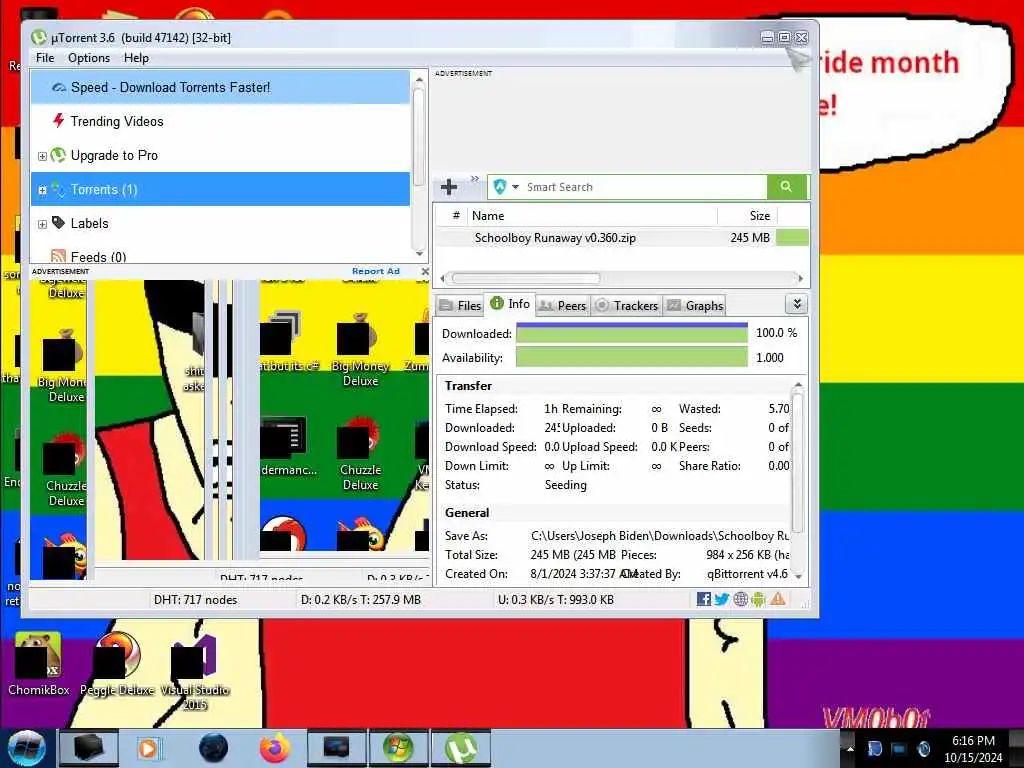The width and height of the screenshot is (1024, 768).
Task: Select the Torrents (1) category
Action: pyautogui.click(x=220, y=189)
